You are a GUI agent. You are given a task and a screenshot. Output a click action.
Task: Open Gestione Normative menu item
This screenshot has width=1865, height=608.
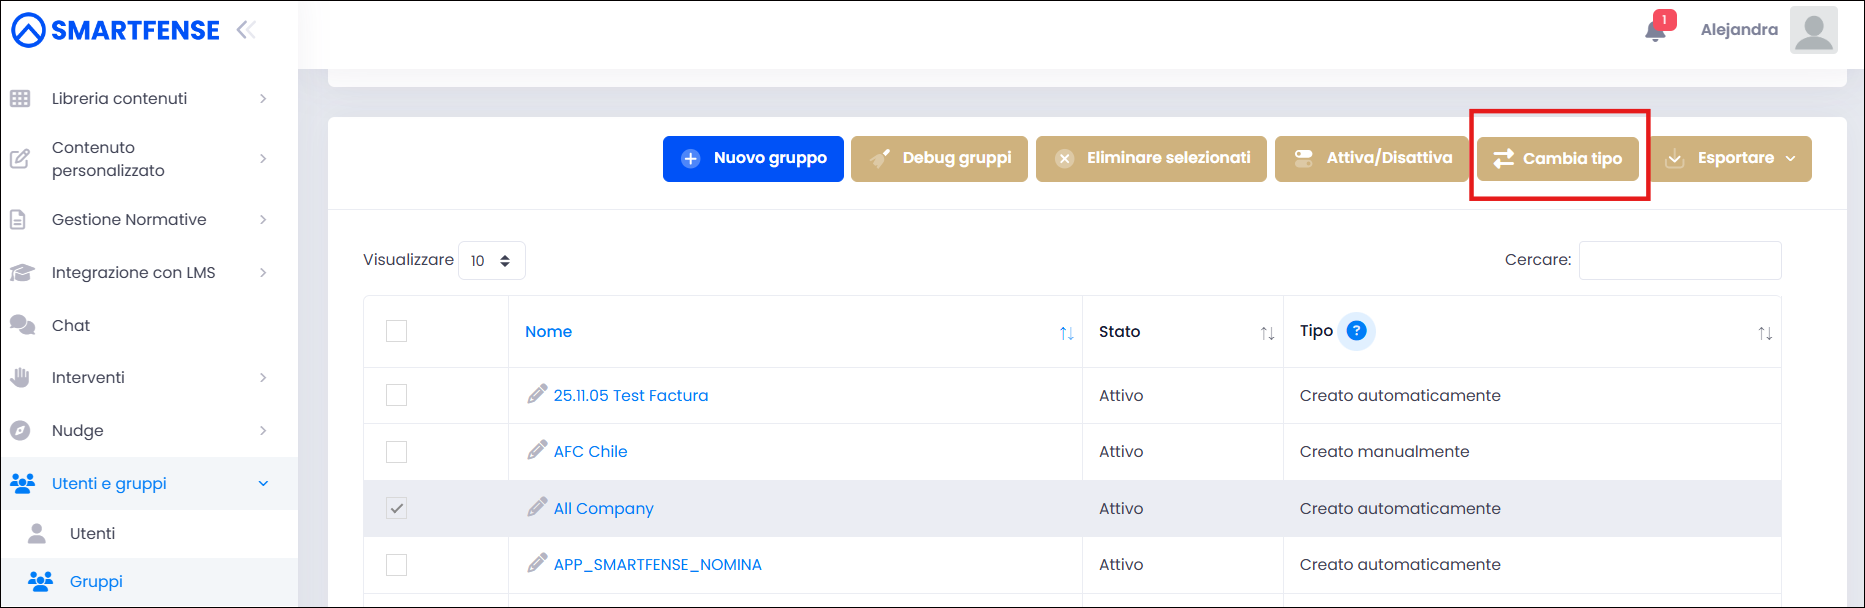149,219
